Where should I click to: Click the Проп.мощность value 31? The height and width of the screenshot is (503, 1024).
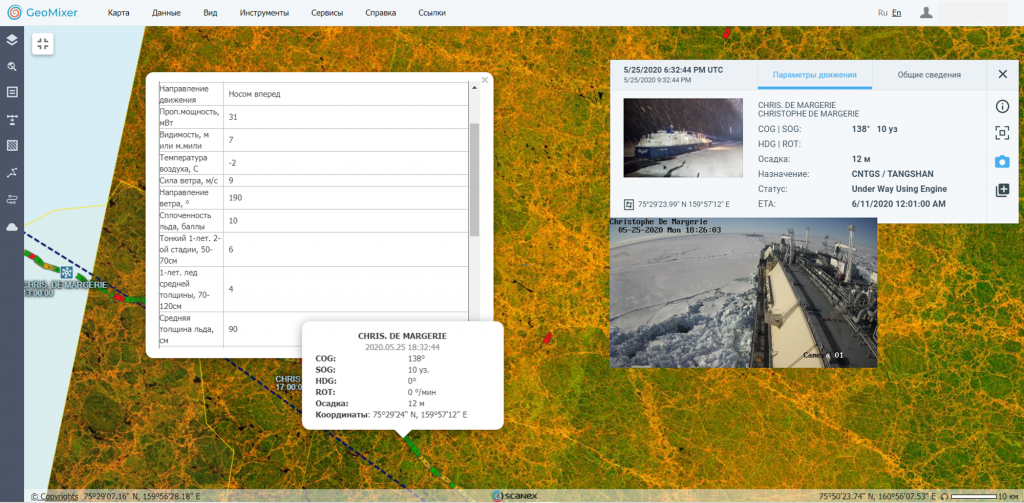tap(232, 116)
